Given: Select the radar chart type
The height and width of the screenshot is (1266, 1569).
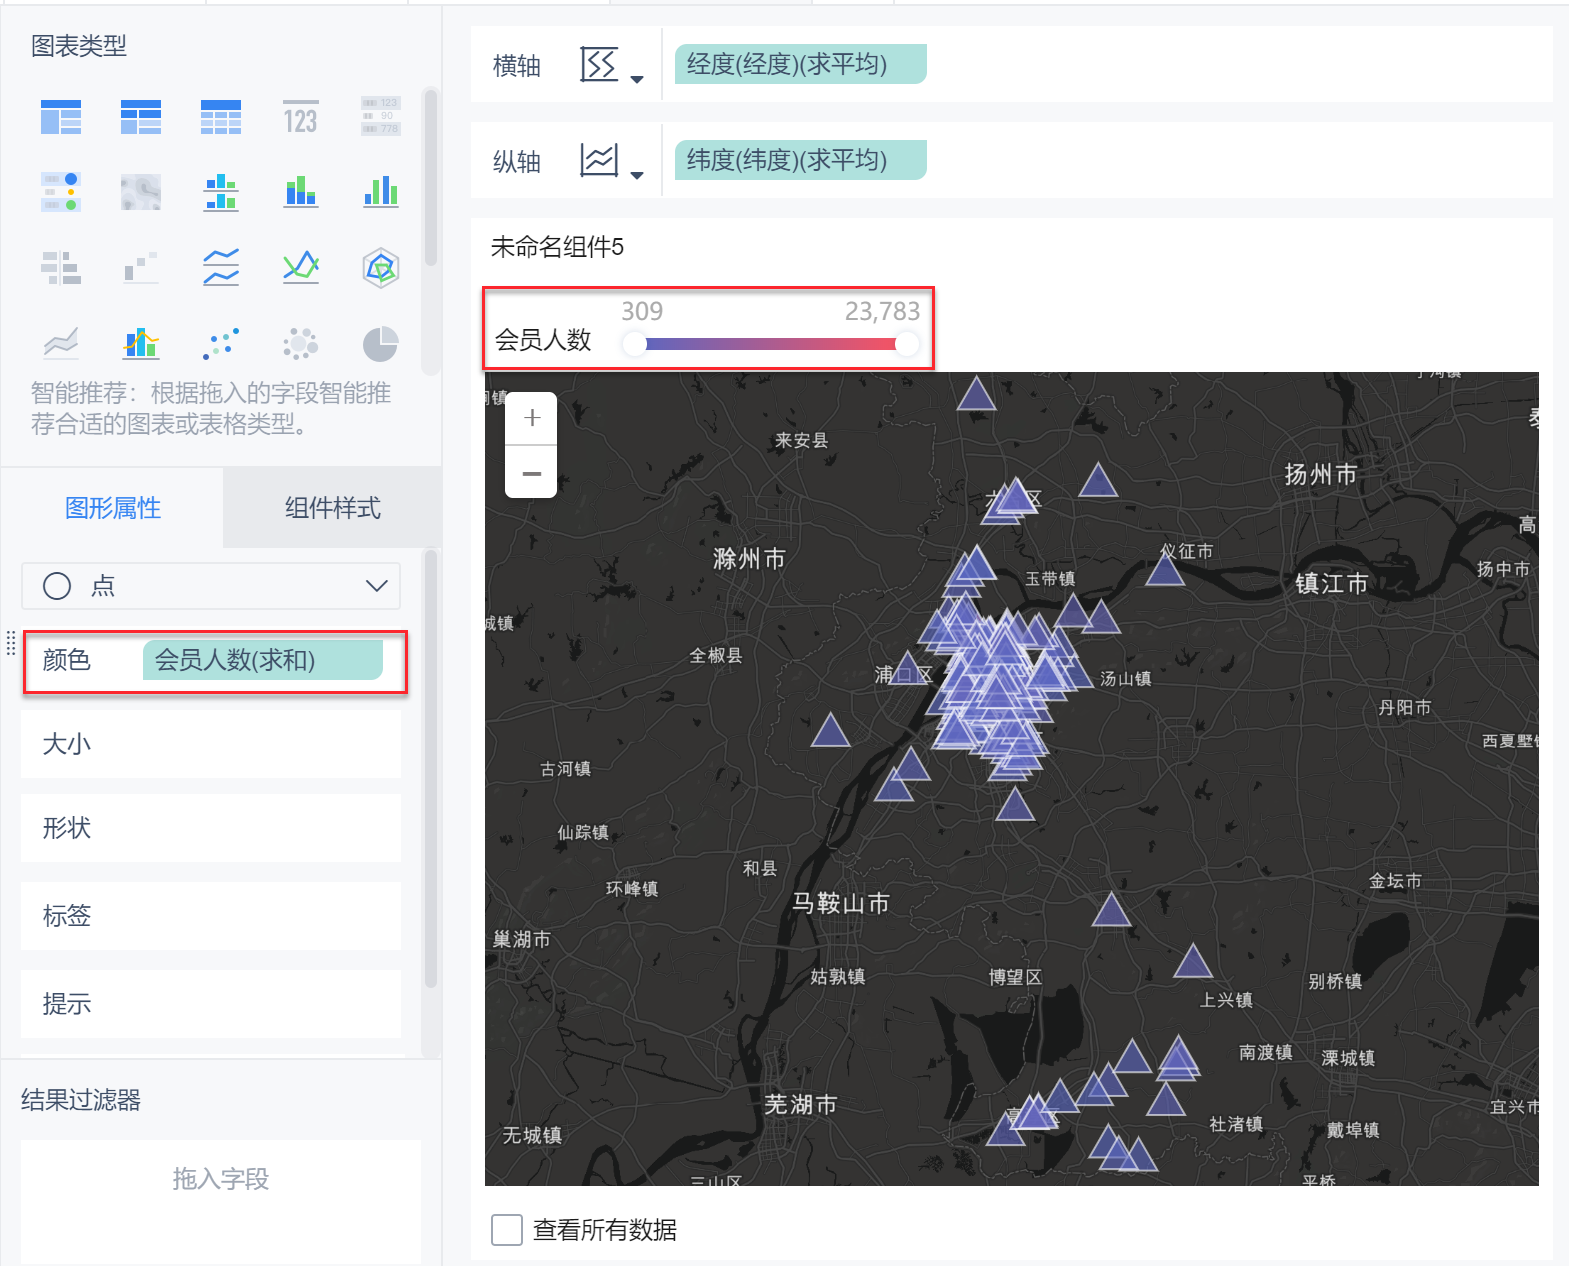Looking at the screenshot, I should [381, 267].
